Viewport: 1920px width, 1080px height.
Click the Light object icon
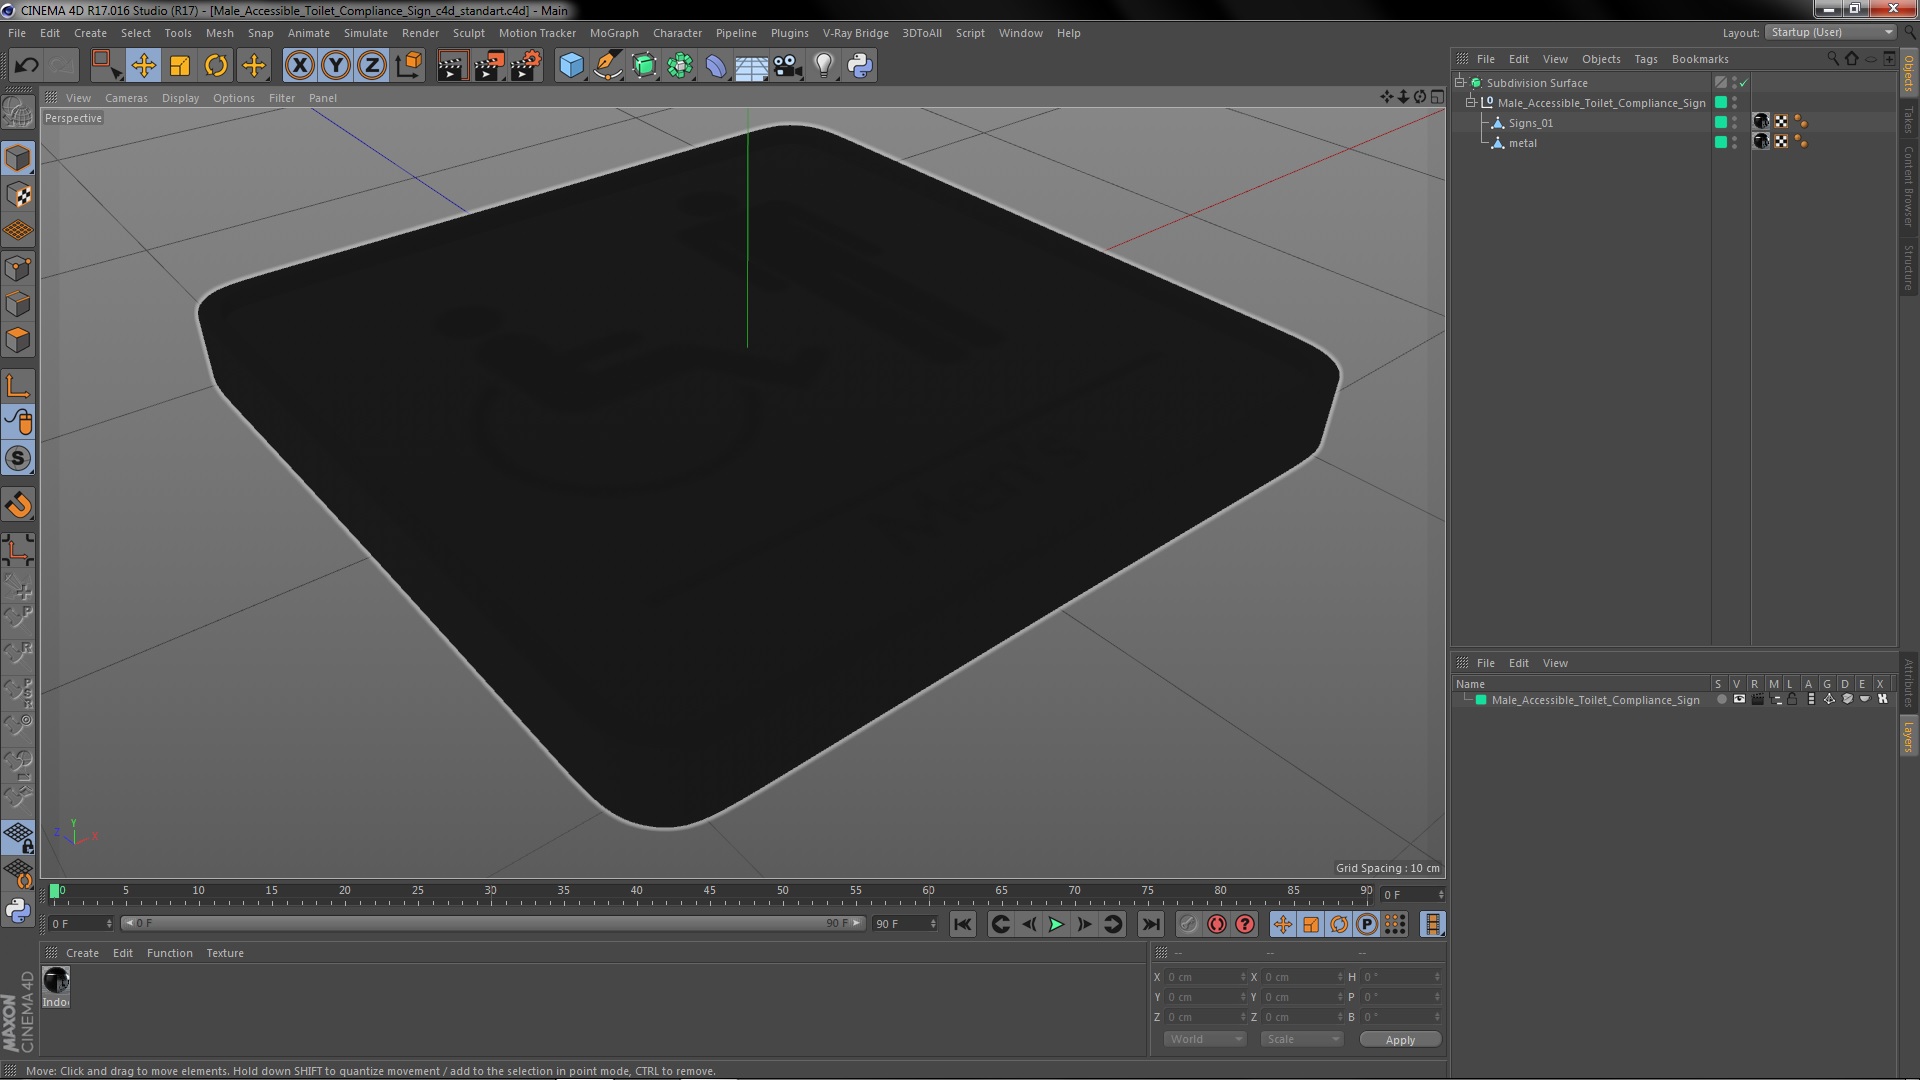coord(823,66)
